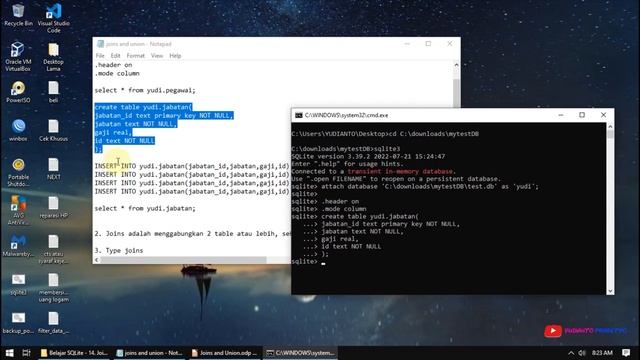Click 'SQLite version 3.39.2' line in cmd

pos(368,156)
